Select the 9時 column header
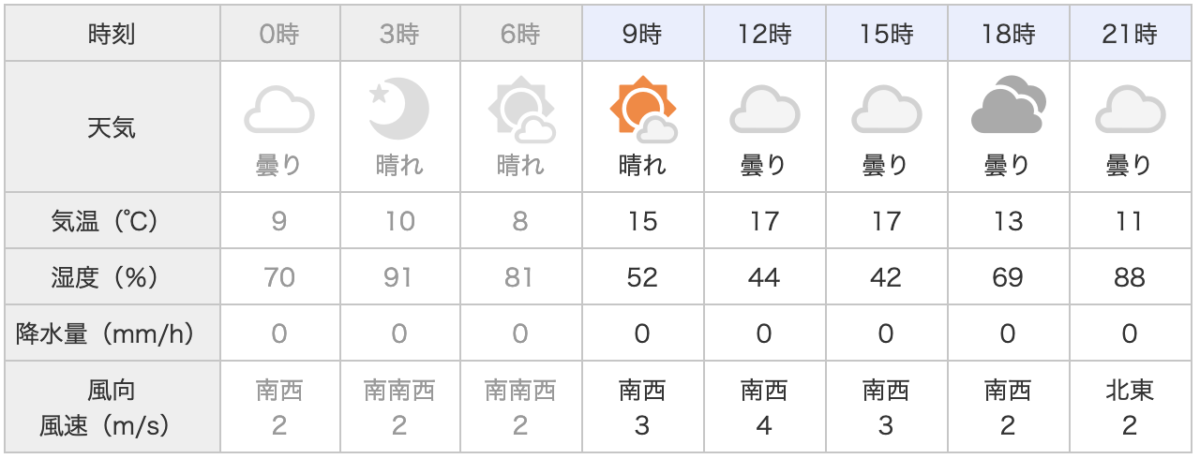The image size is (1200, 459). (643, 35)
